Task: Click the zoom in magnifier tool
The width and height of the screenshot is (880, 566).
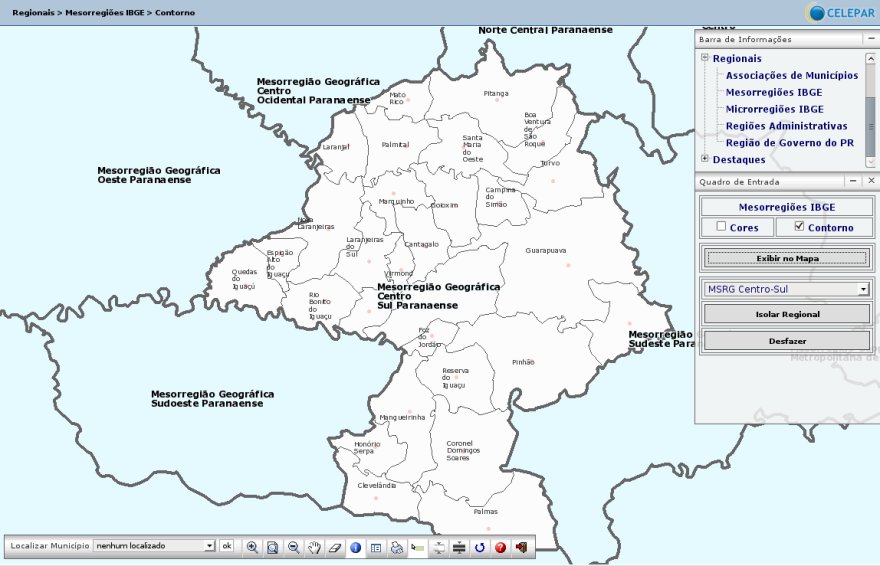Action: pos(252,547)
